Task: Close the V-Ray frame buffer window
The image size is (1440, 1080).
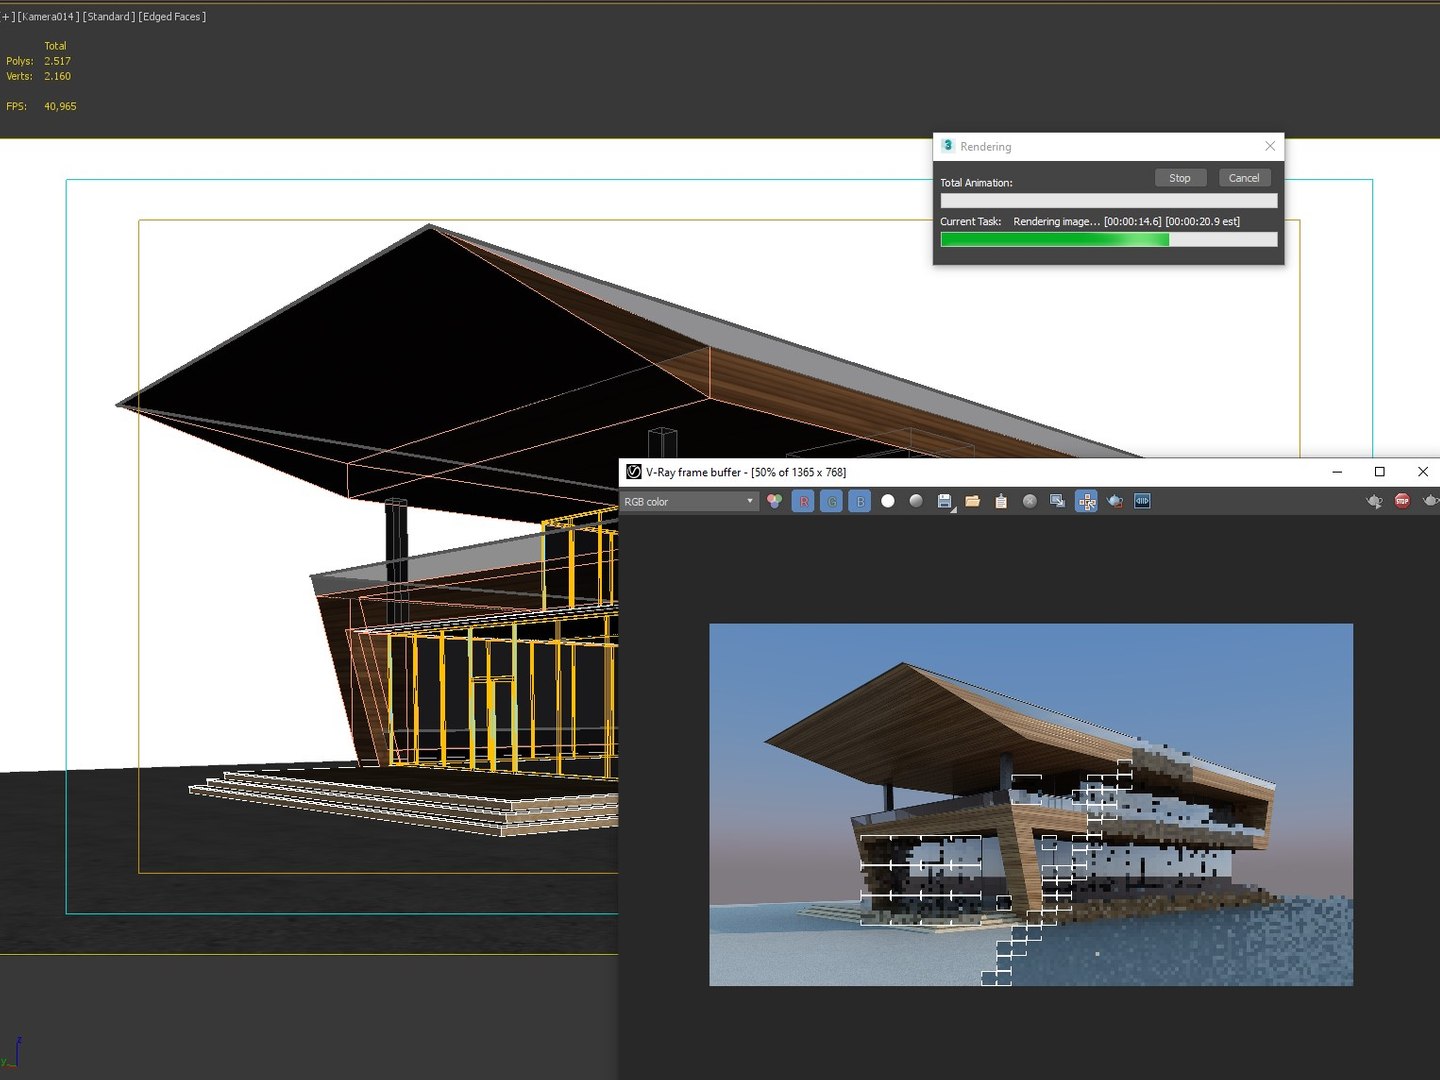Action: click(x=1423, y=472)
